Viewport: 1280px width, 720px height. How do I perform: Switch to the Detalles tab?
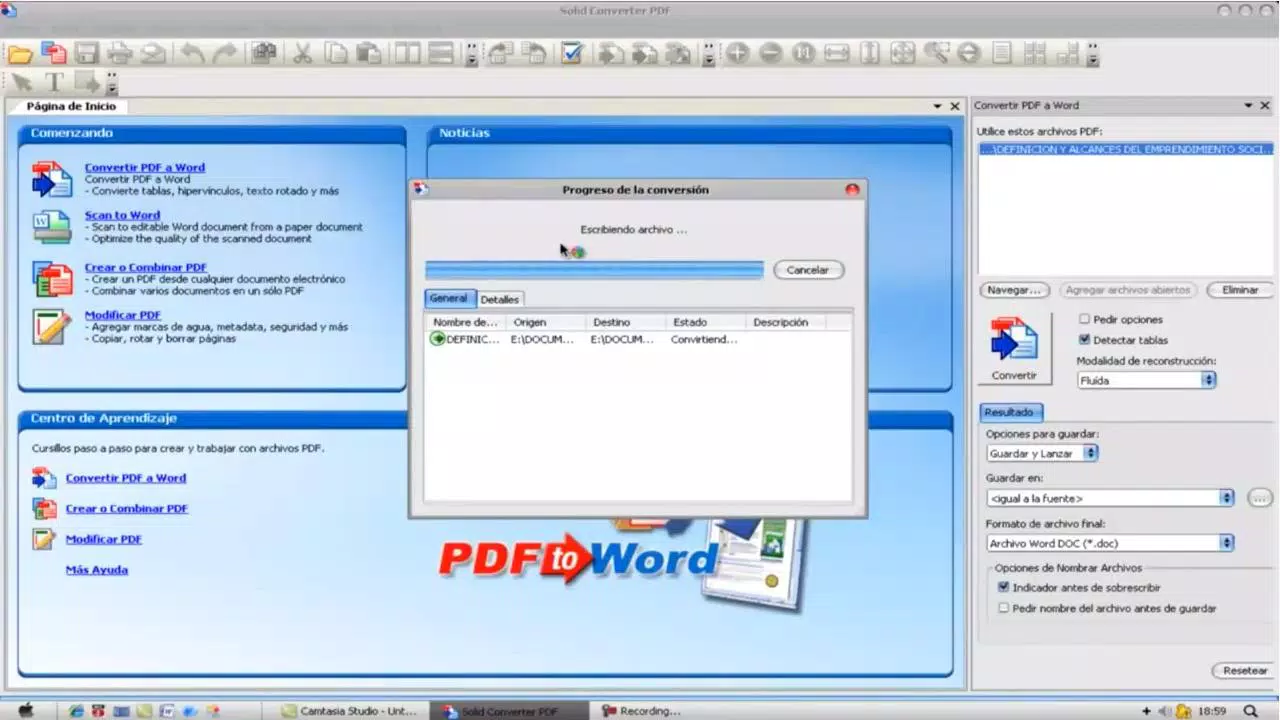click(500, 299)
